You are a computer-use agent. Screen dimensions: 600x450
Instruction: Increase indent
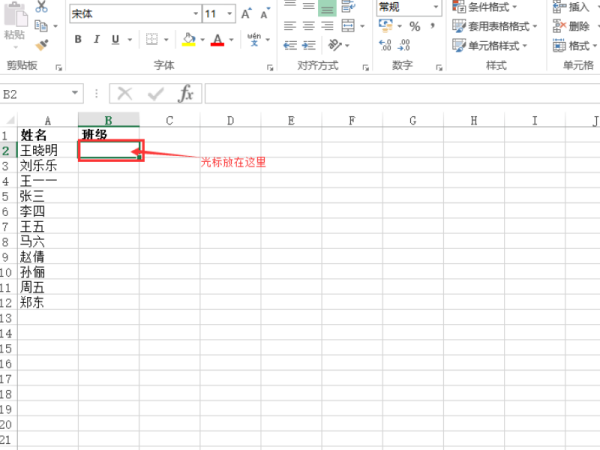[x=308, y=46]
